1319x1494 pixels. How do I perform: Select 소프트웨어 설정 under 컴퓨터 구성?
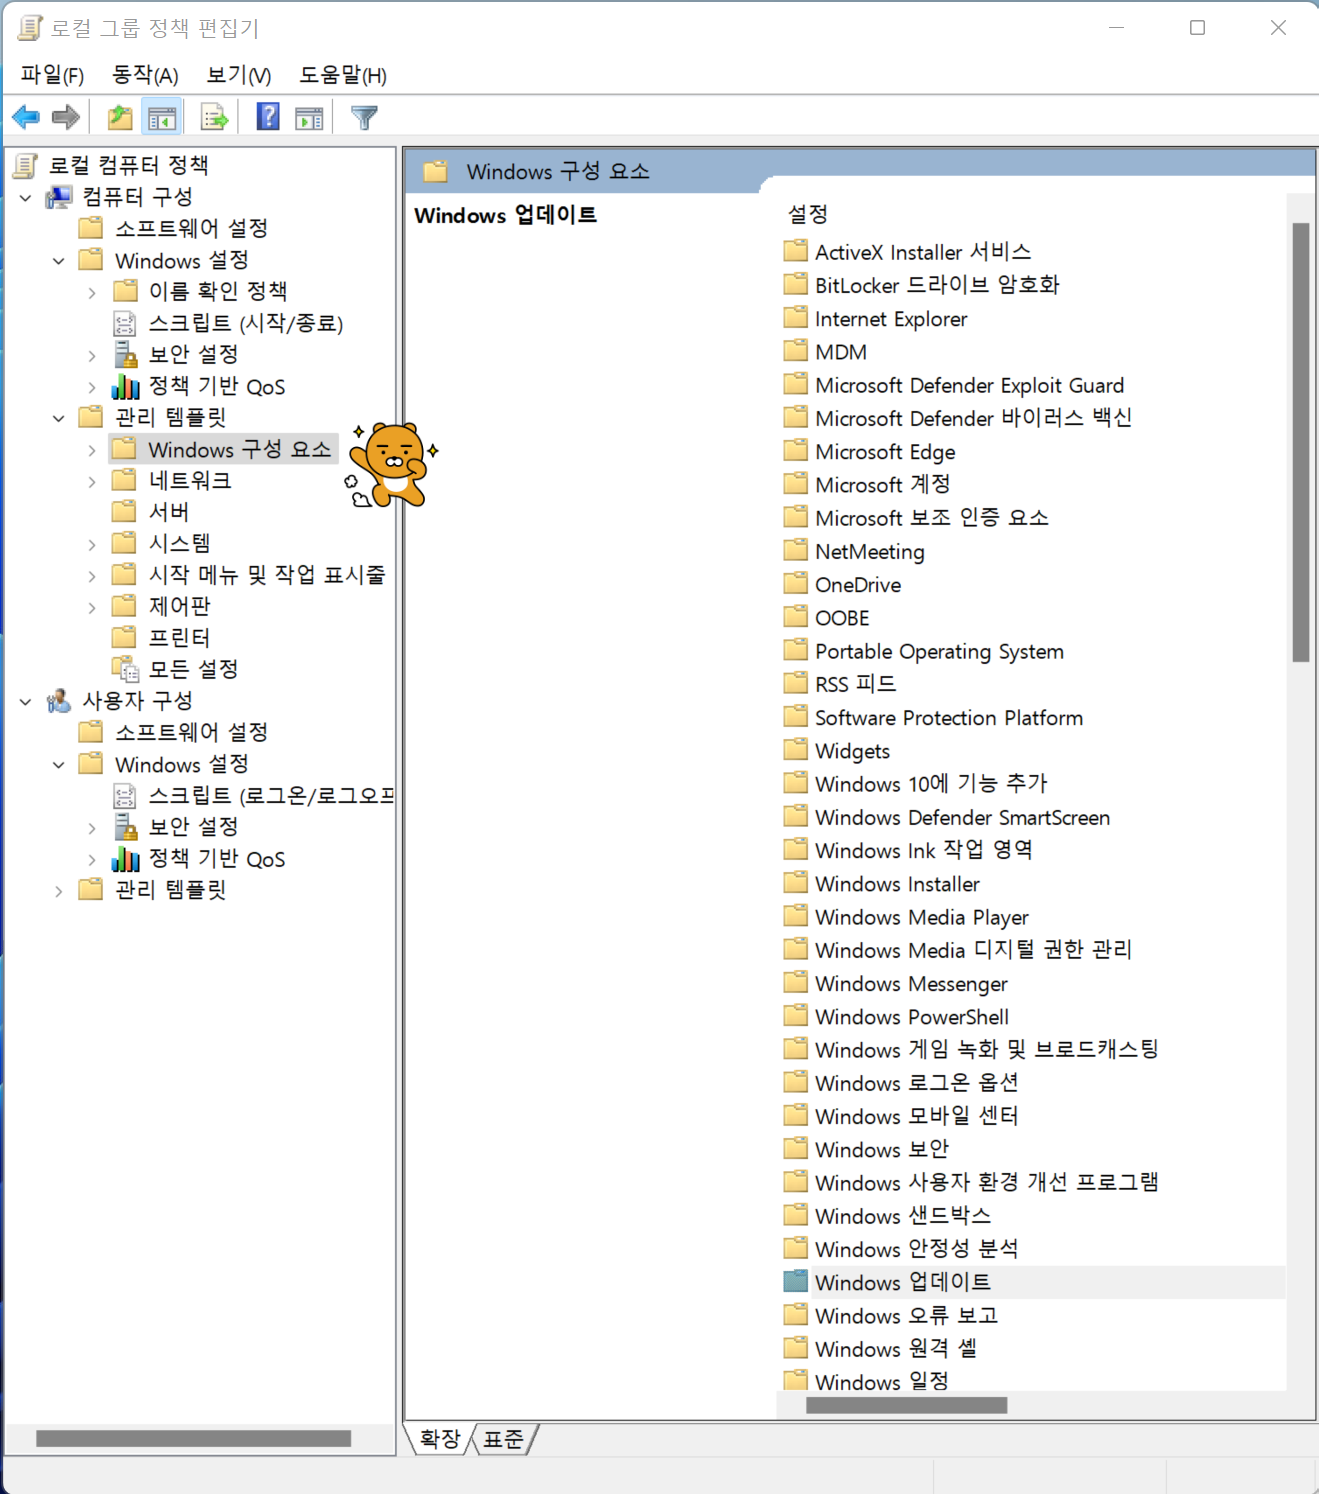[x=192, y=228]
